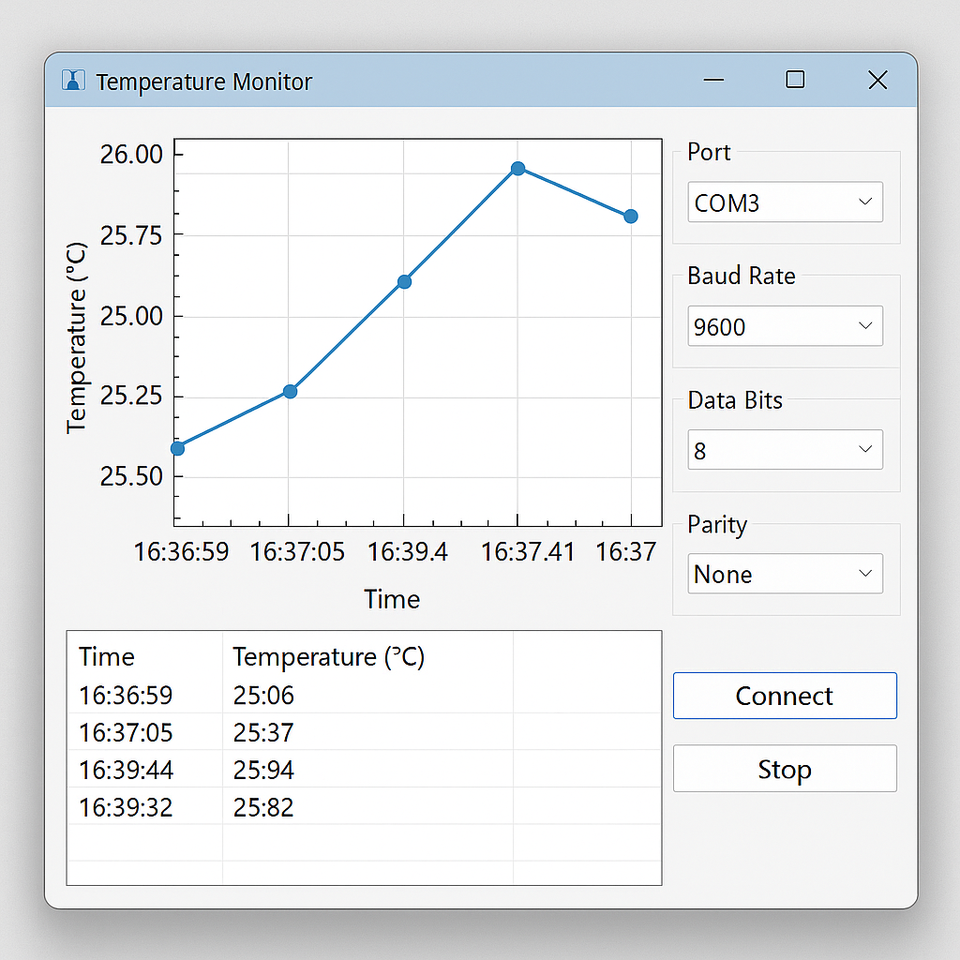Click the data point above 16:39.4
This screenshot has width=960, height=960.
click(x=404, y=282)
